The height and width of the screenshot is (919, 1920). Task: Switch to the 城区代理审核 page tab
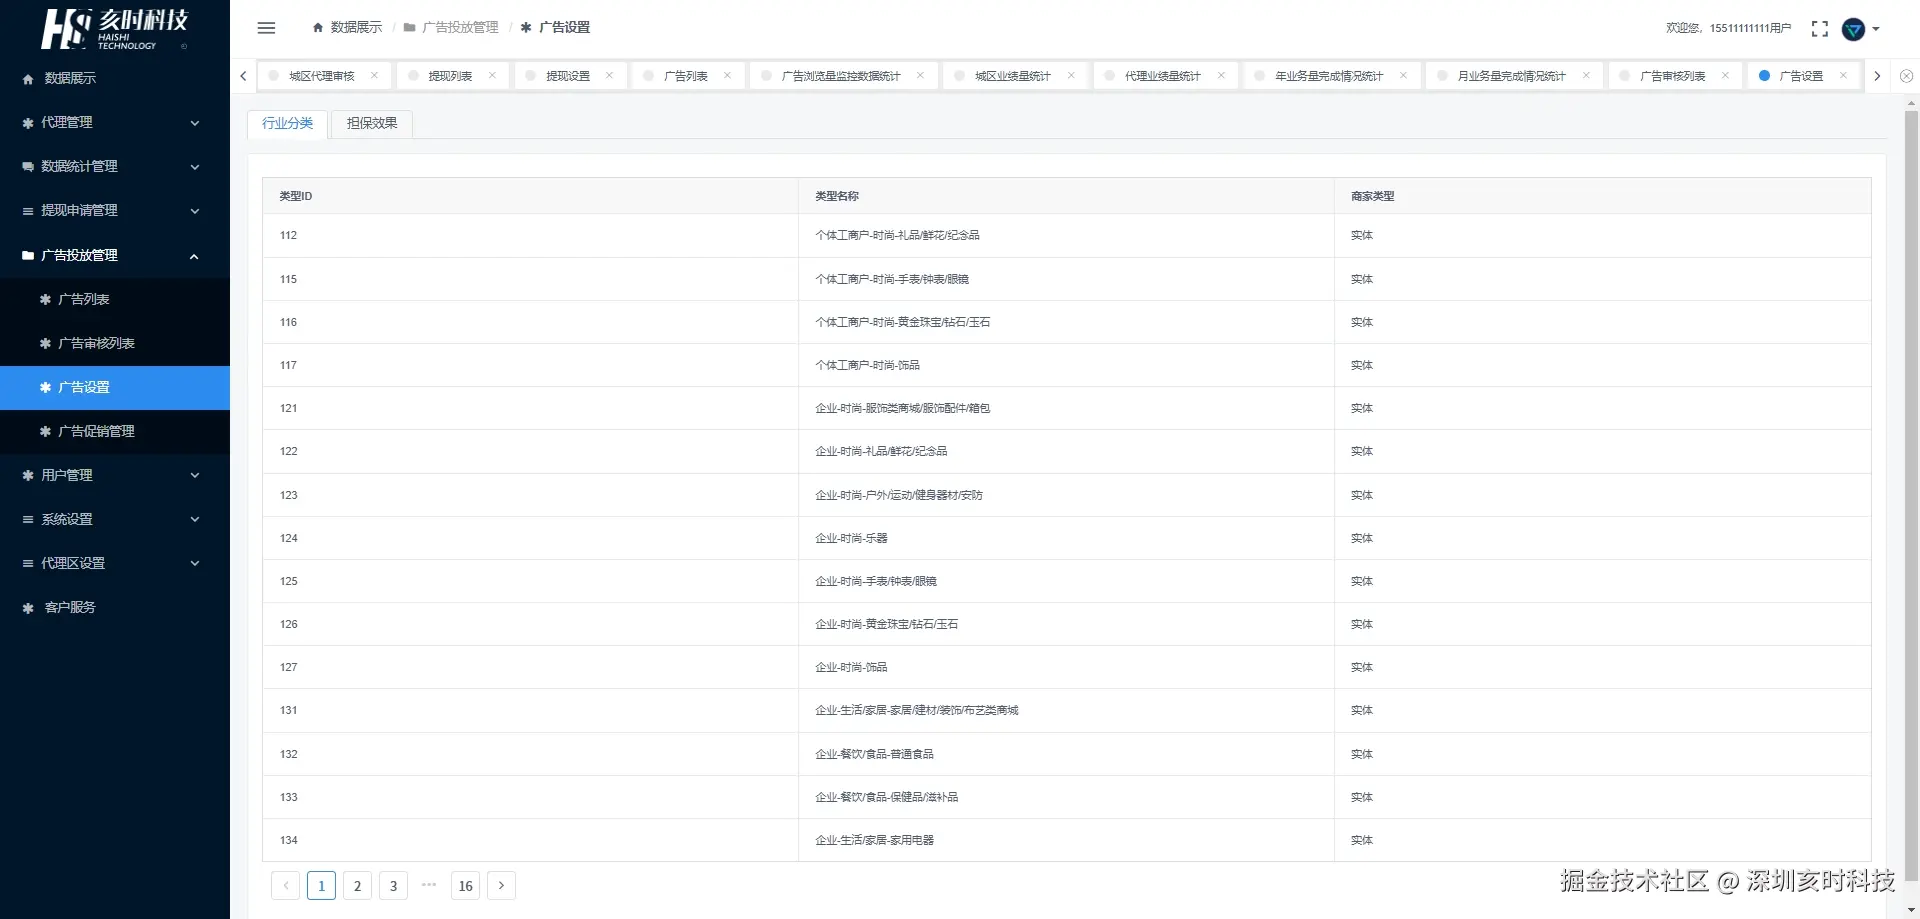point(322,76)
